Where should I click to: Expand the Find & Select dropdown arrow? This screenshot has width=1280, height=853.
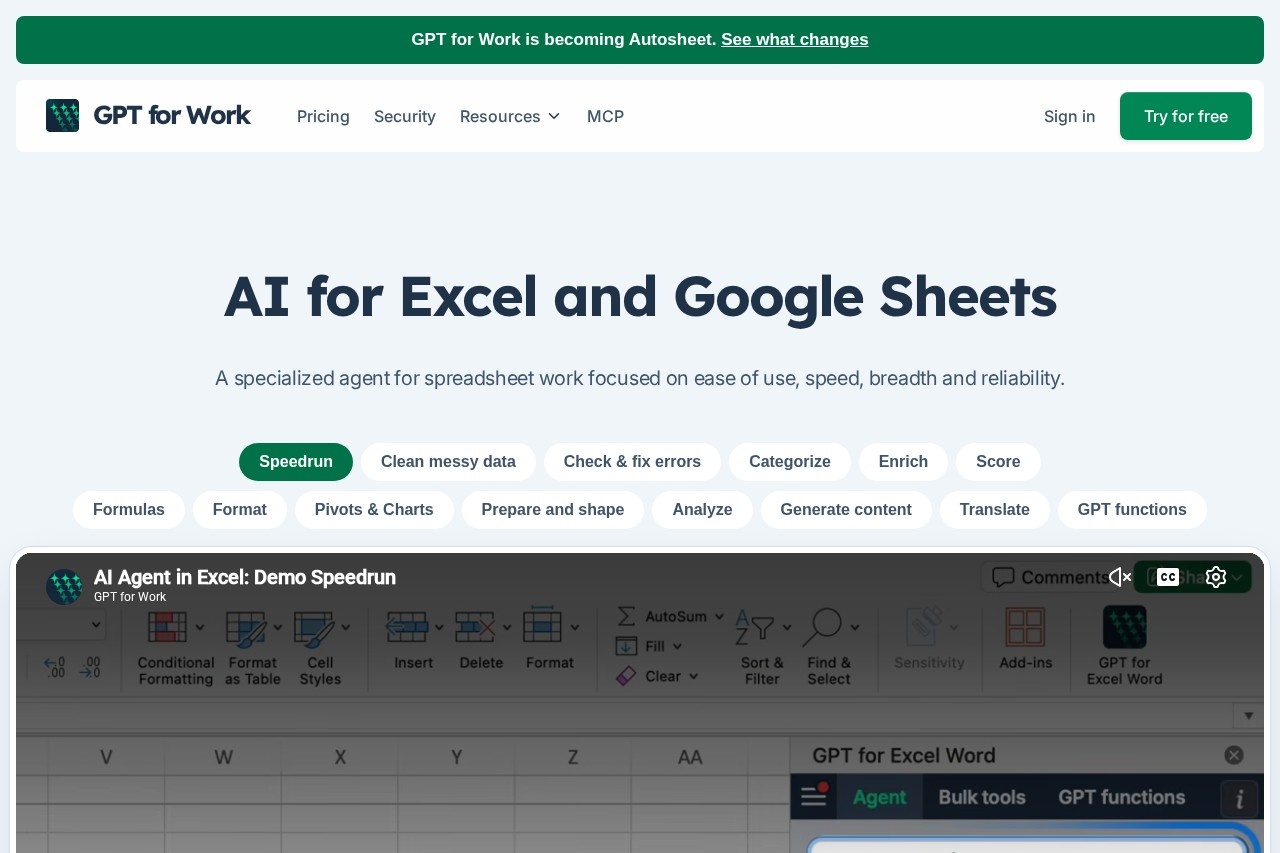click(x=857, y=628)
